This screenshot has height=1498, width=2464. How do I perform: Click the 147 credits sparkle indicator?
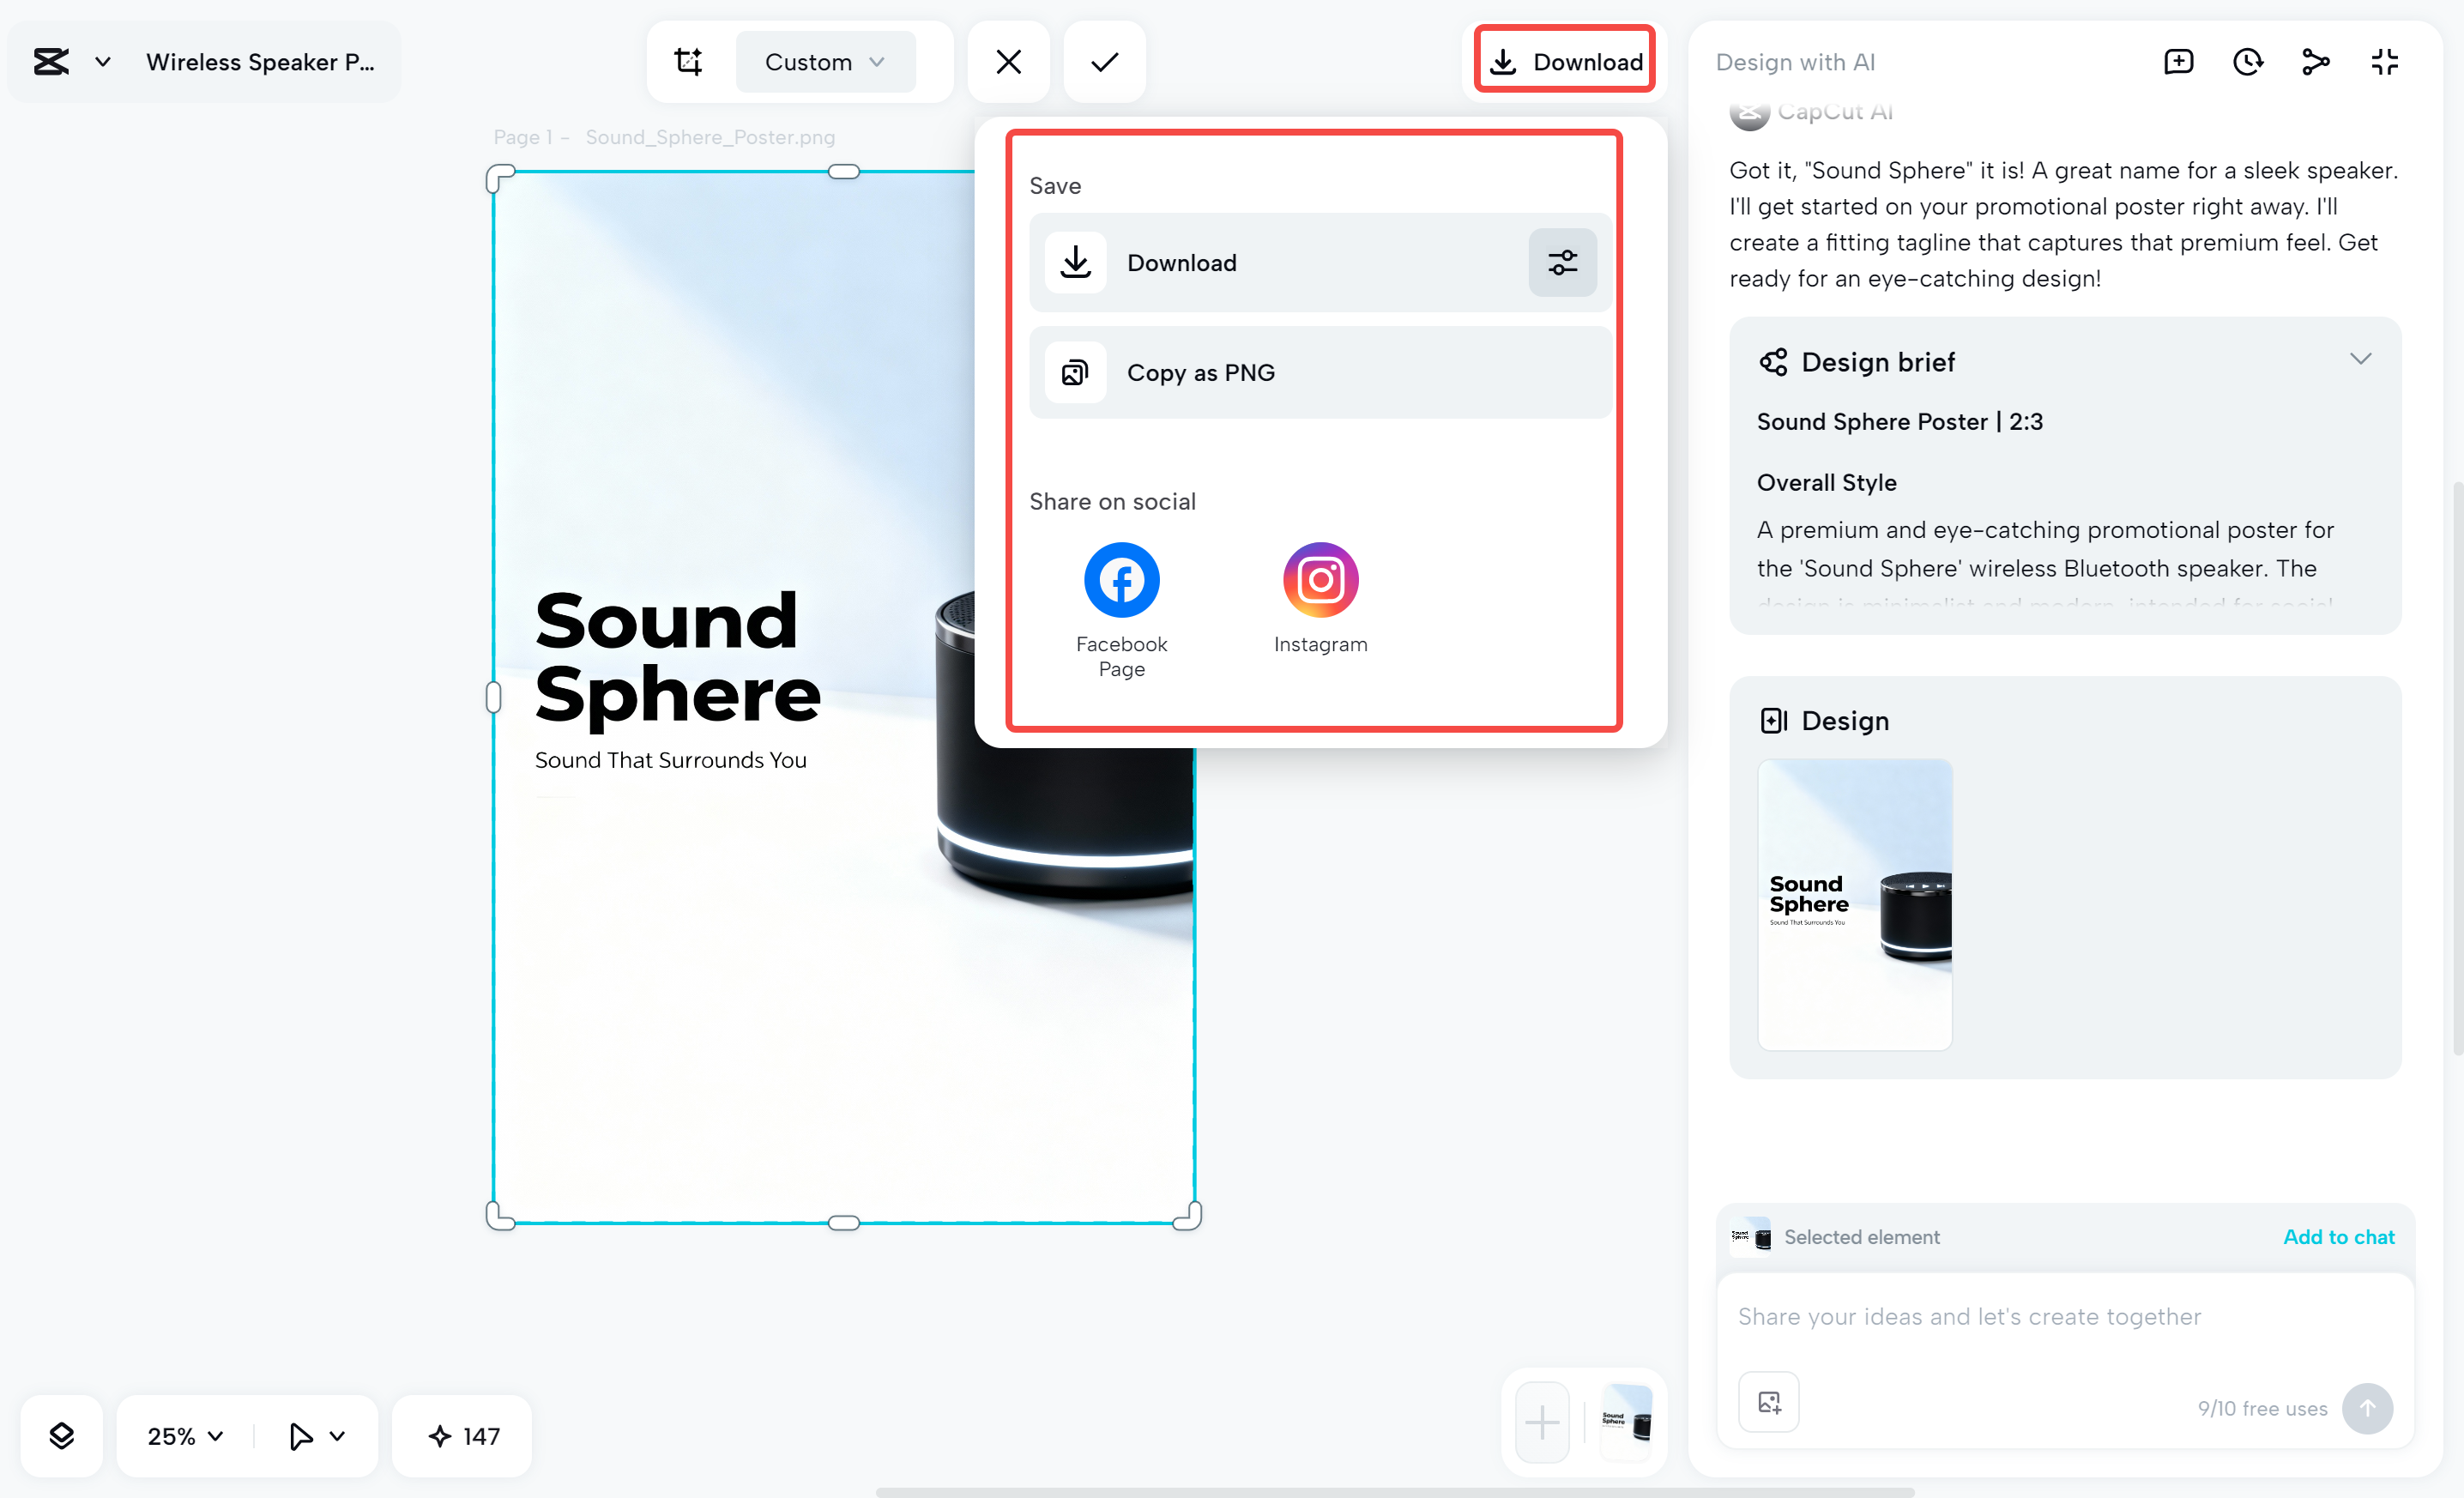pyautogui.click(x=463, y=1436)
